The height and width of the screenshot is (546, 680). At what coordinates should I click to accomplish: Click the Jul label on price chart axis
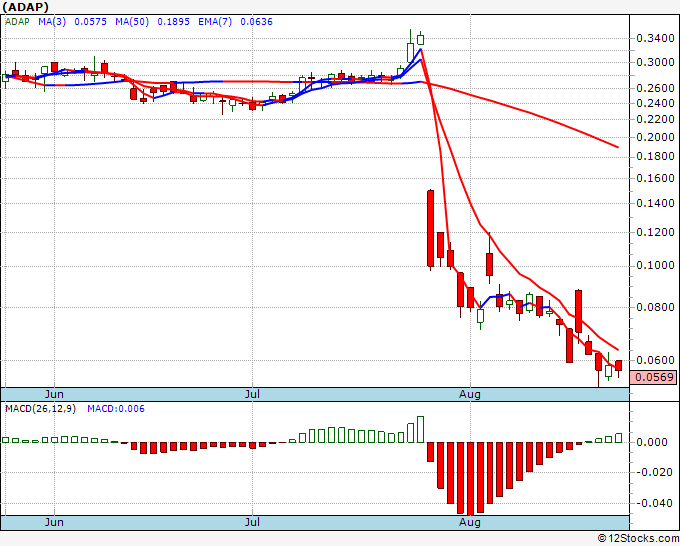[x=252, y=394]
